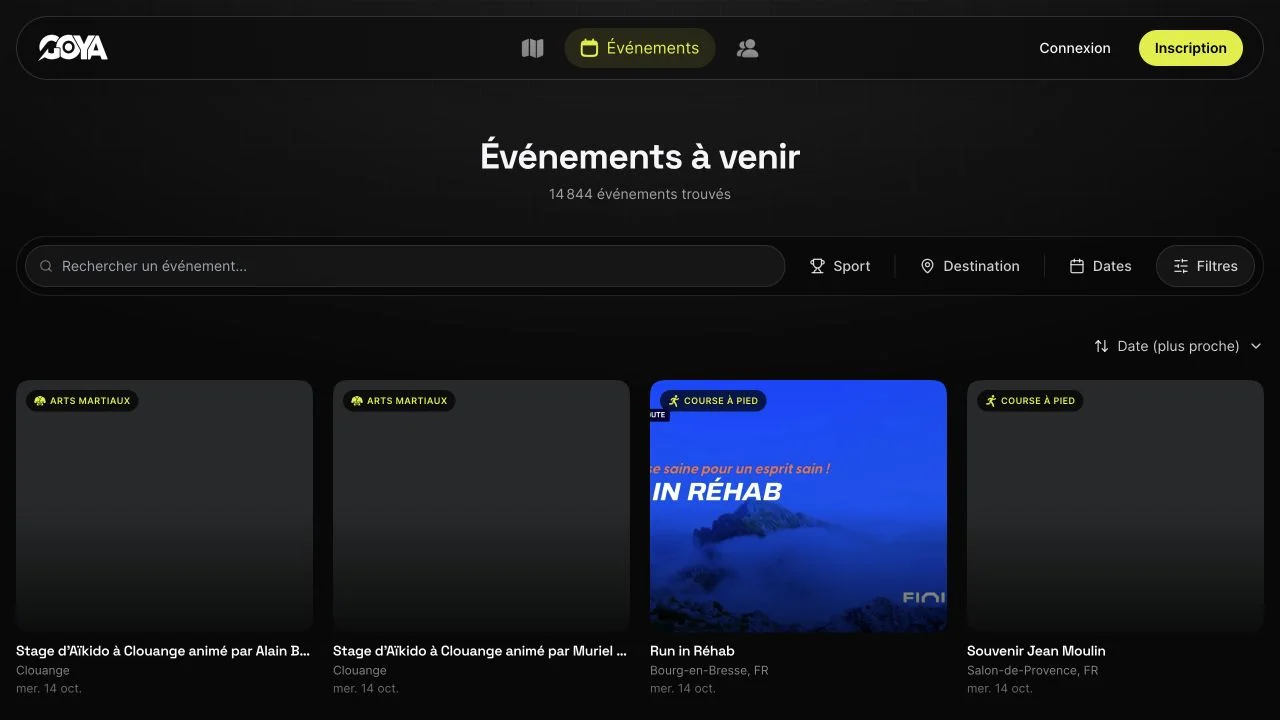Click Arts Martiaux tag on Muriel event
Screen dimensions: 1280x720
pos(398,401)
